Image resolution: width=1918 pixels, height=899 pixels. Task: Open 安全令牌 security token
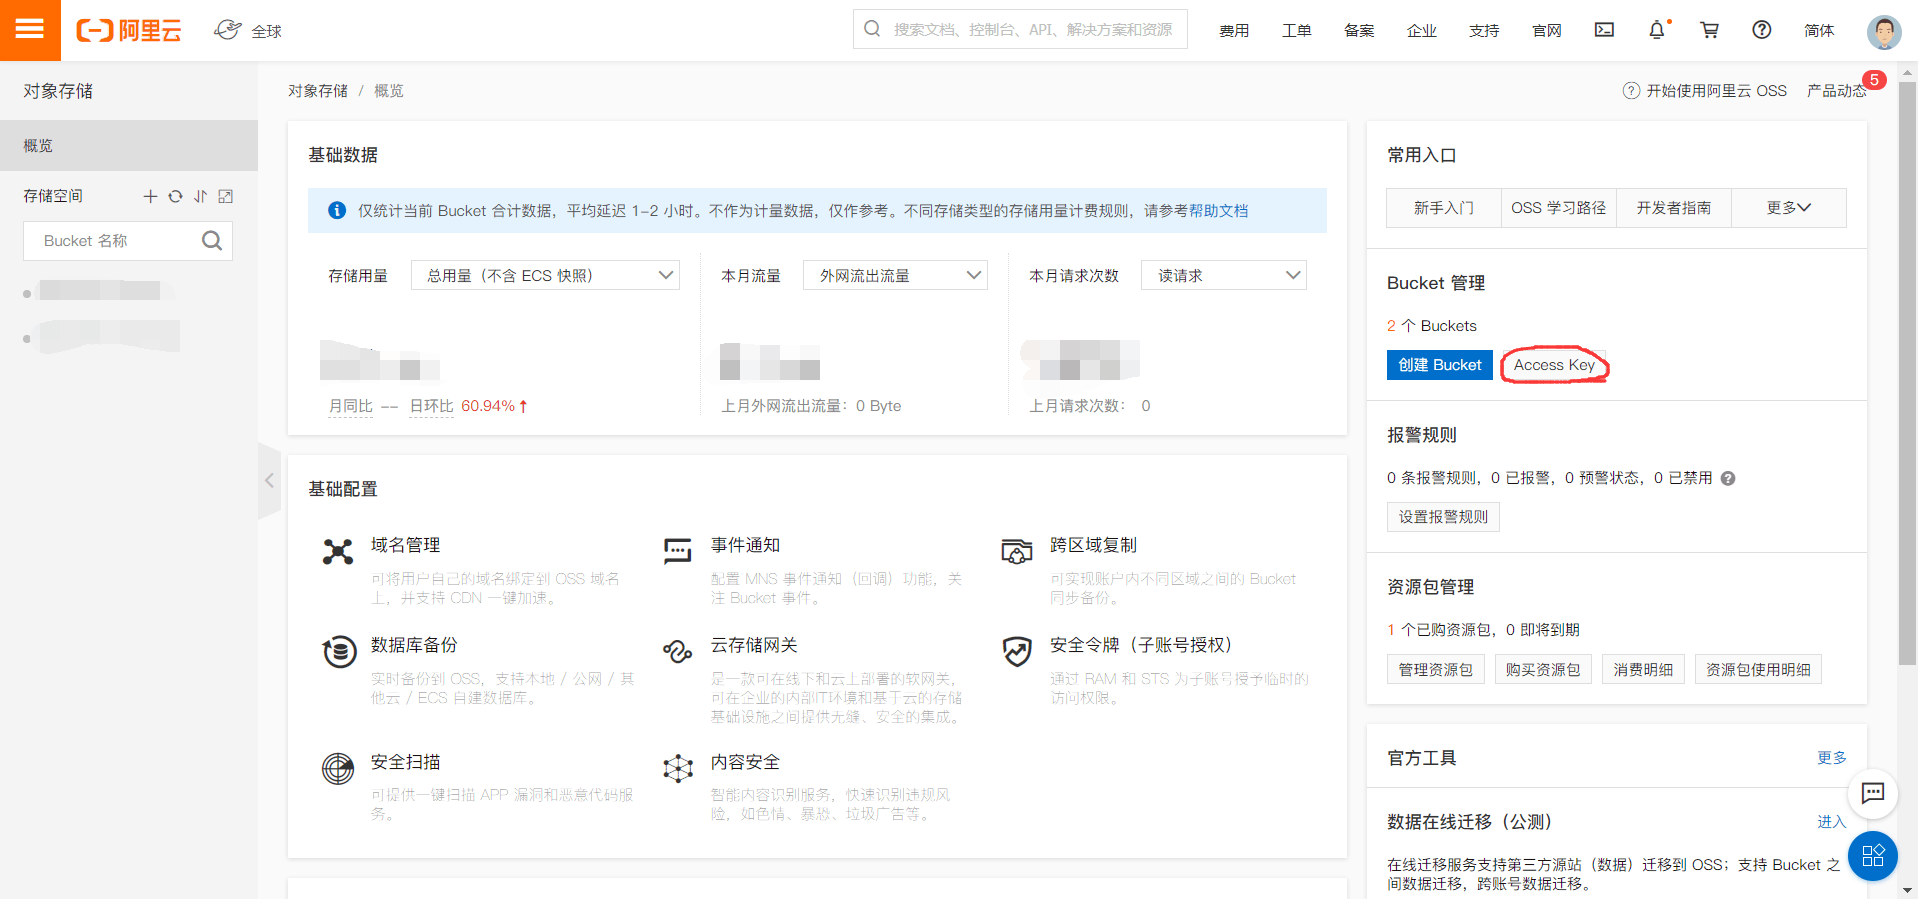tap(1141, 645)
